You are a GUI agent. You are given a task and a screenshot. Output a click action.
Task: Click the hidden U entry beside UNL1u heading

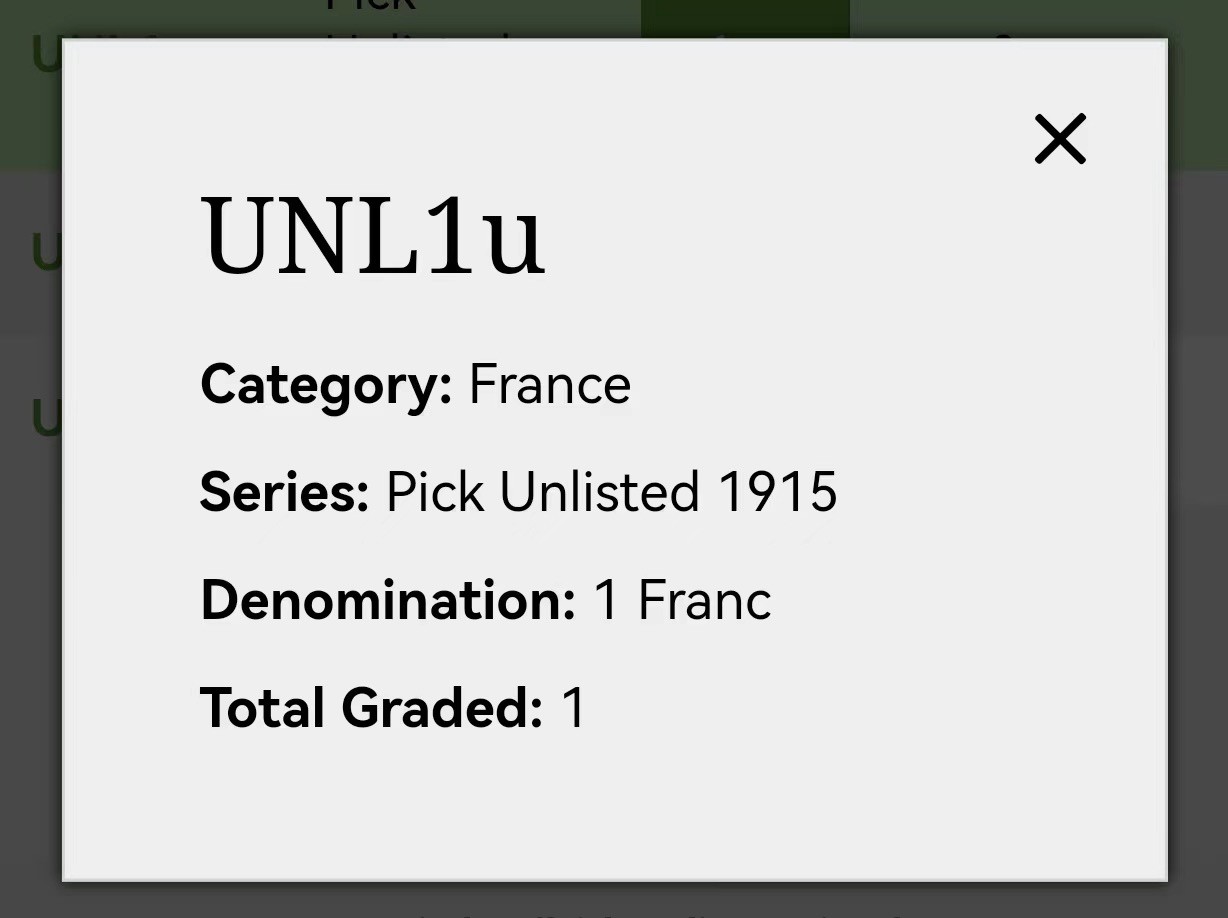tap(47, 252)
